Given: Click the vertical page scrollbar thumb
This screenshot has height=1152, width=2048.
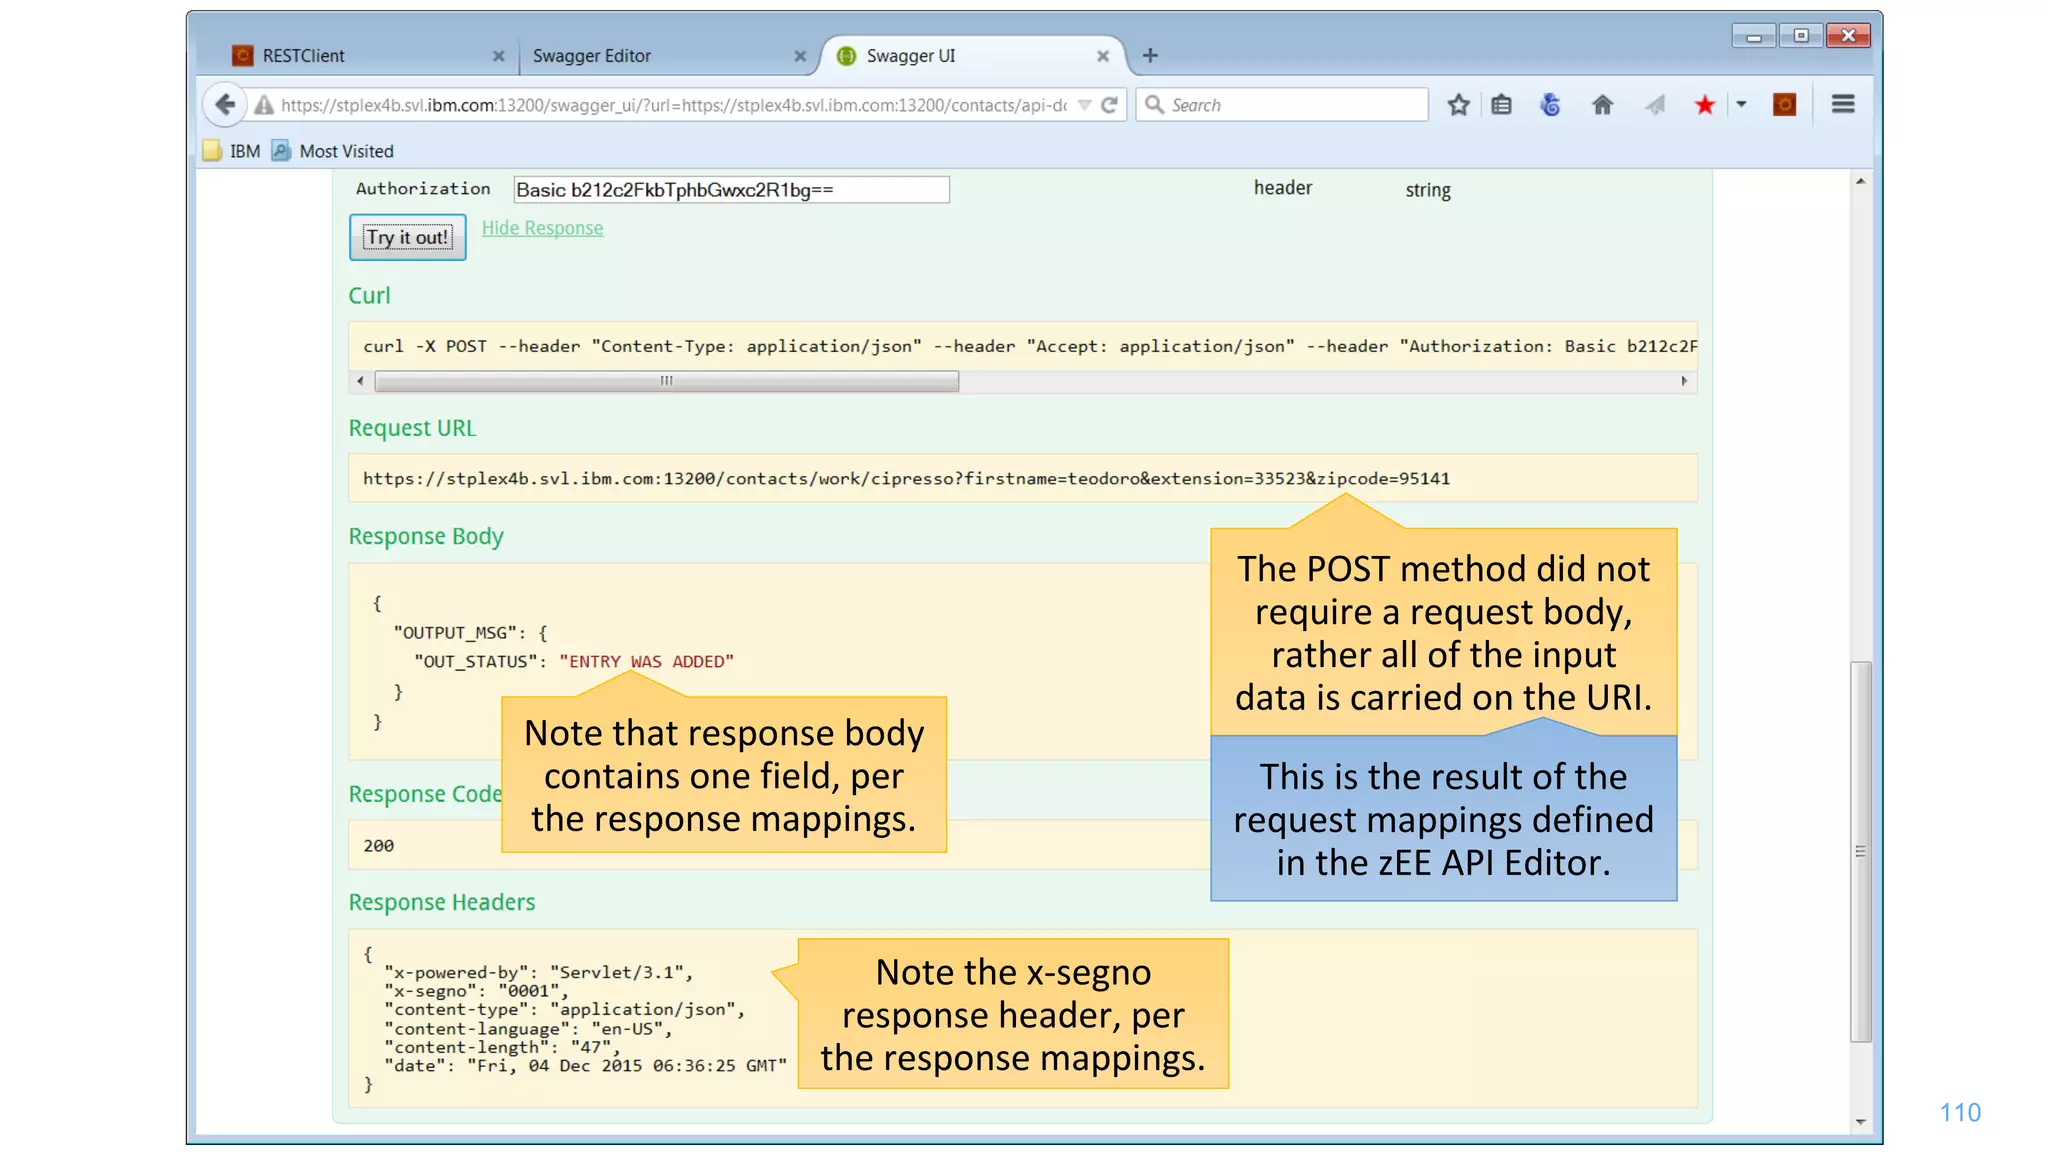Looking at the screenshot, I should (x=1860, y=851).
